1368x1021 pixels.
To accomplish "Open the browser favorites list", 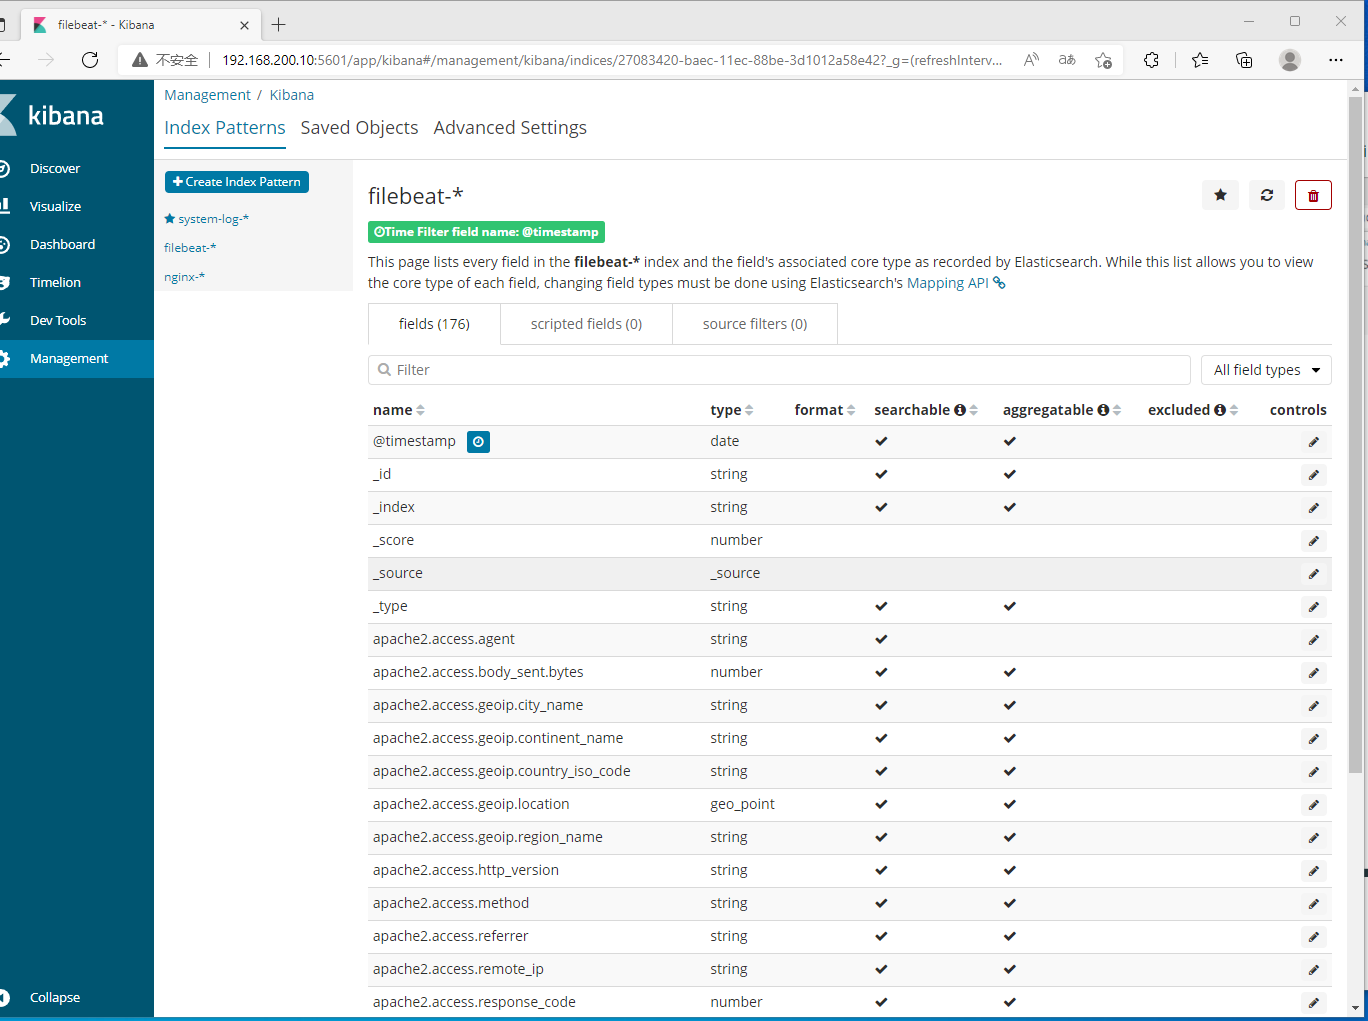I will [1200, 60].
